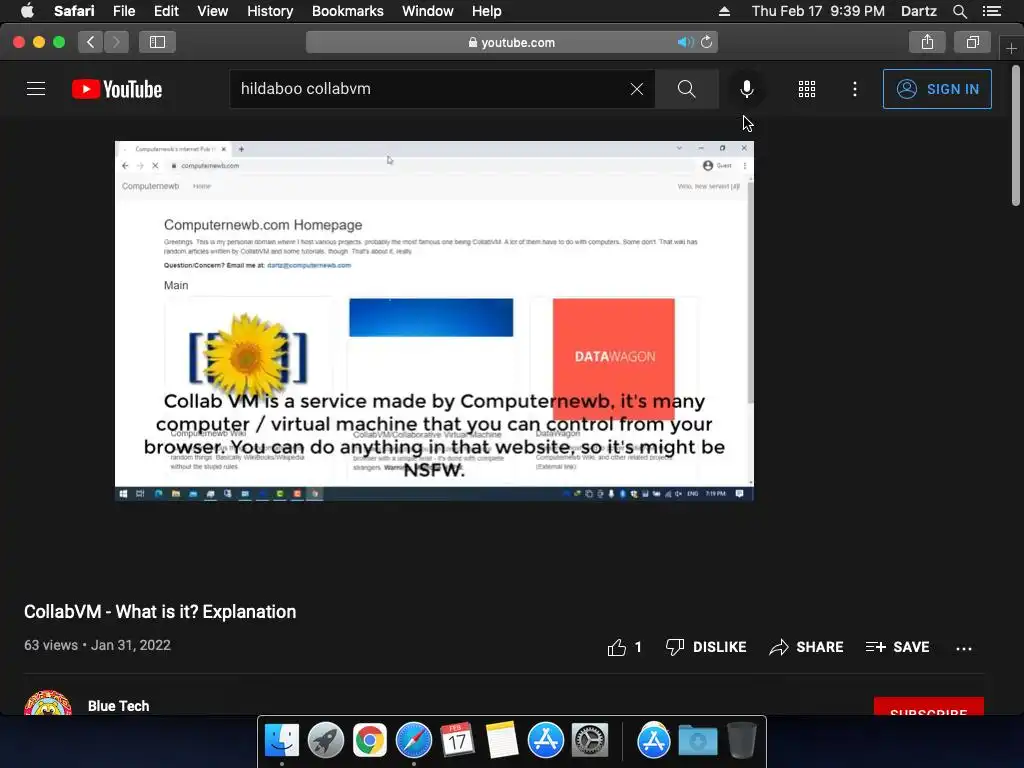Clear the search box with X
The height and width of the screenshot is (768, 1024).
[x=637, y=89]
